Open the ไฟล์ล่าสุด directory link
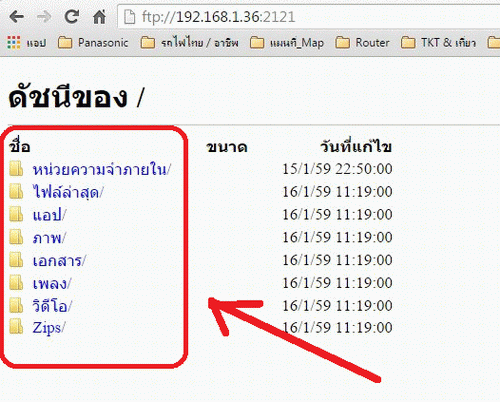500x402 pixels. point(68,192)
